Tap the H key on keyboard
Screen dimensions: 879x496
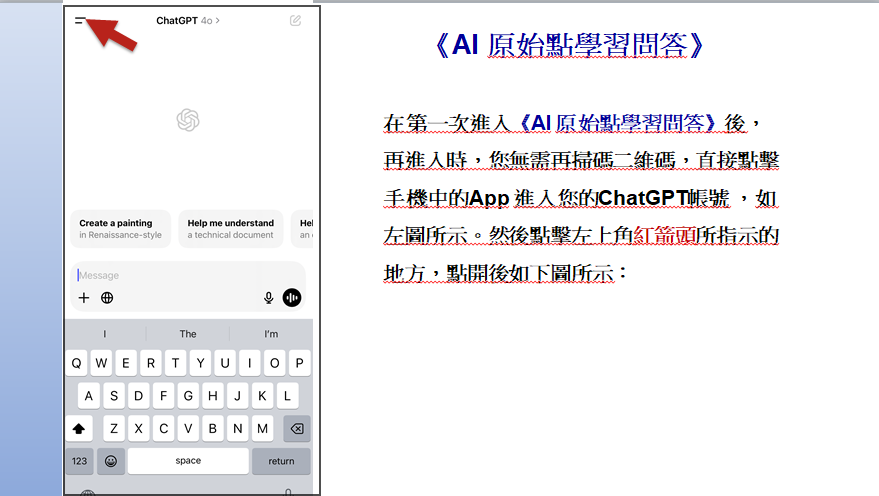point(212,396)
